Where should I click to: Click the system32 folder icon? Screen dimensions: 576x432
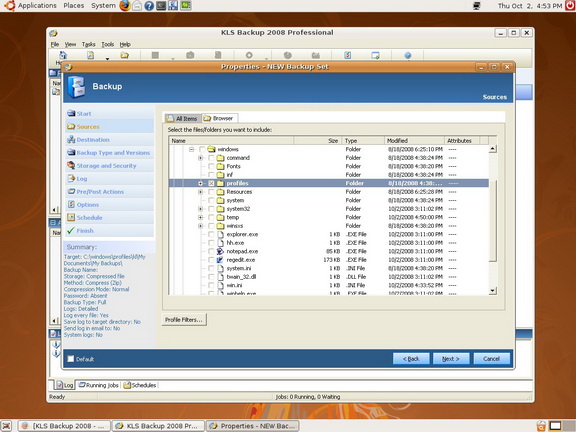(220, 209)
